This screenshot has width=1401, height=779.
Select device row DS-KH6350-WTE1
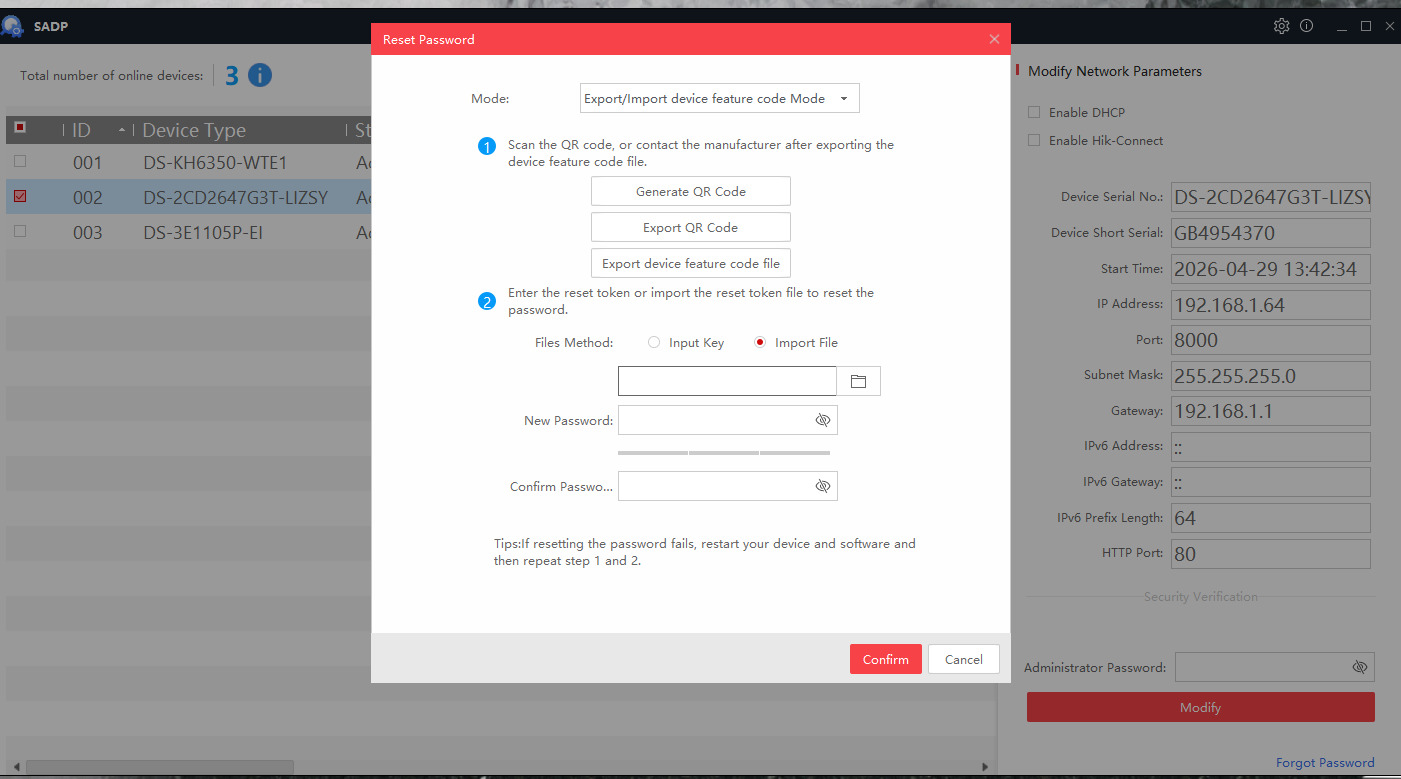(188, 161)
